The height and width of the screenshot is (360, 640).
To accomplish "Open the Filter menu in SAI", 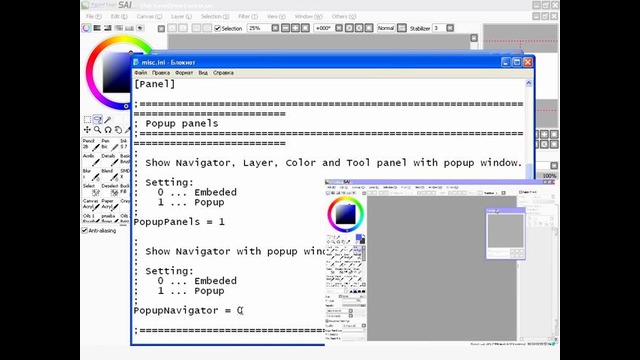I will 248,16.
